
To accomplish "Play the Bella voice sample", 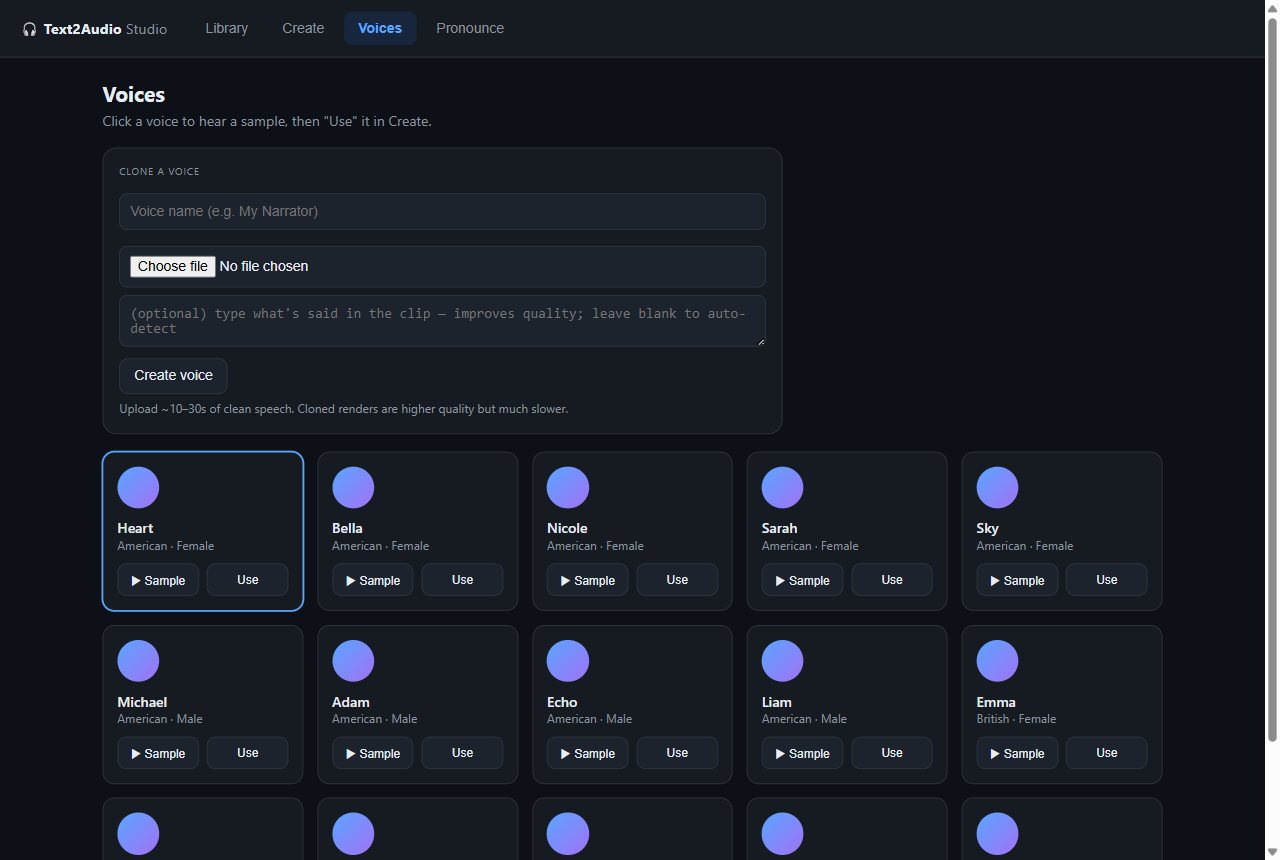I will point(373,580).
